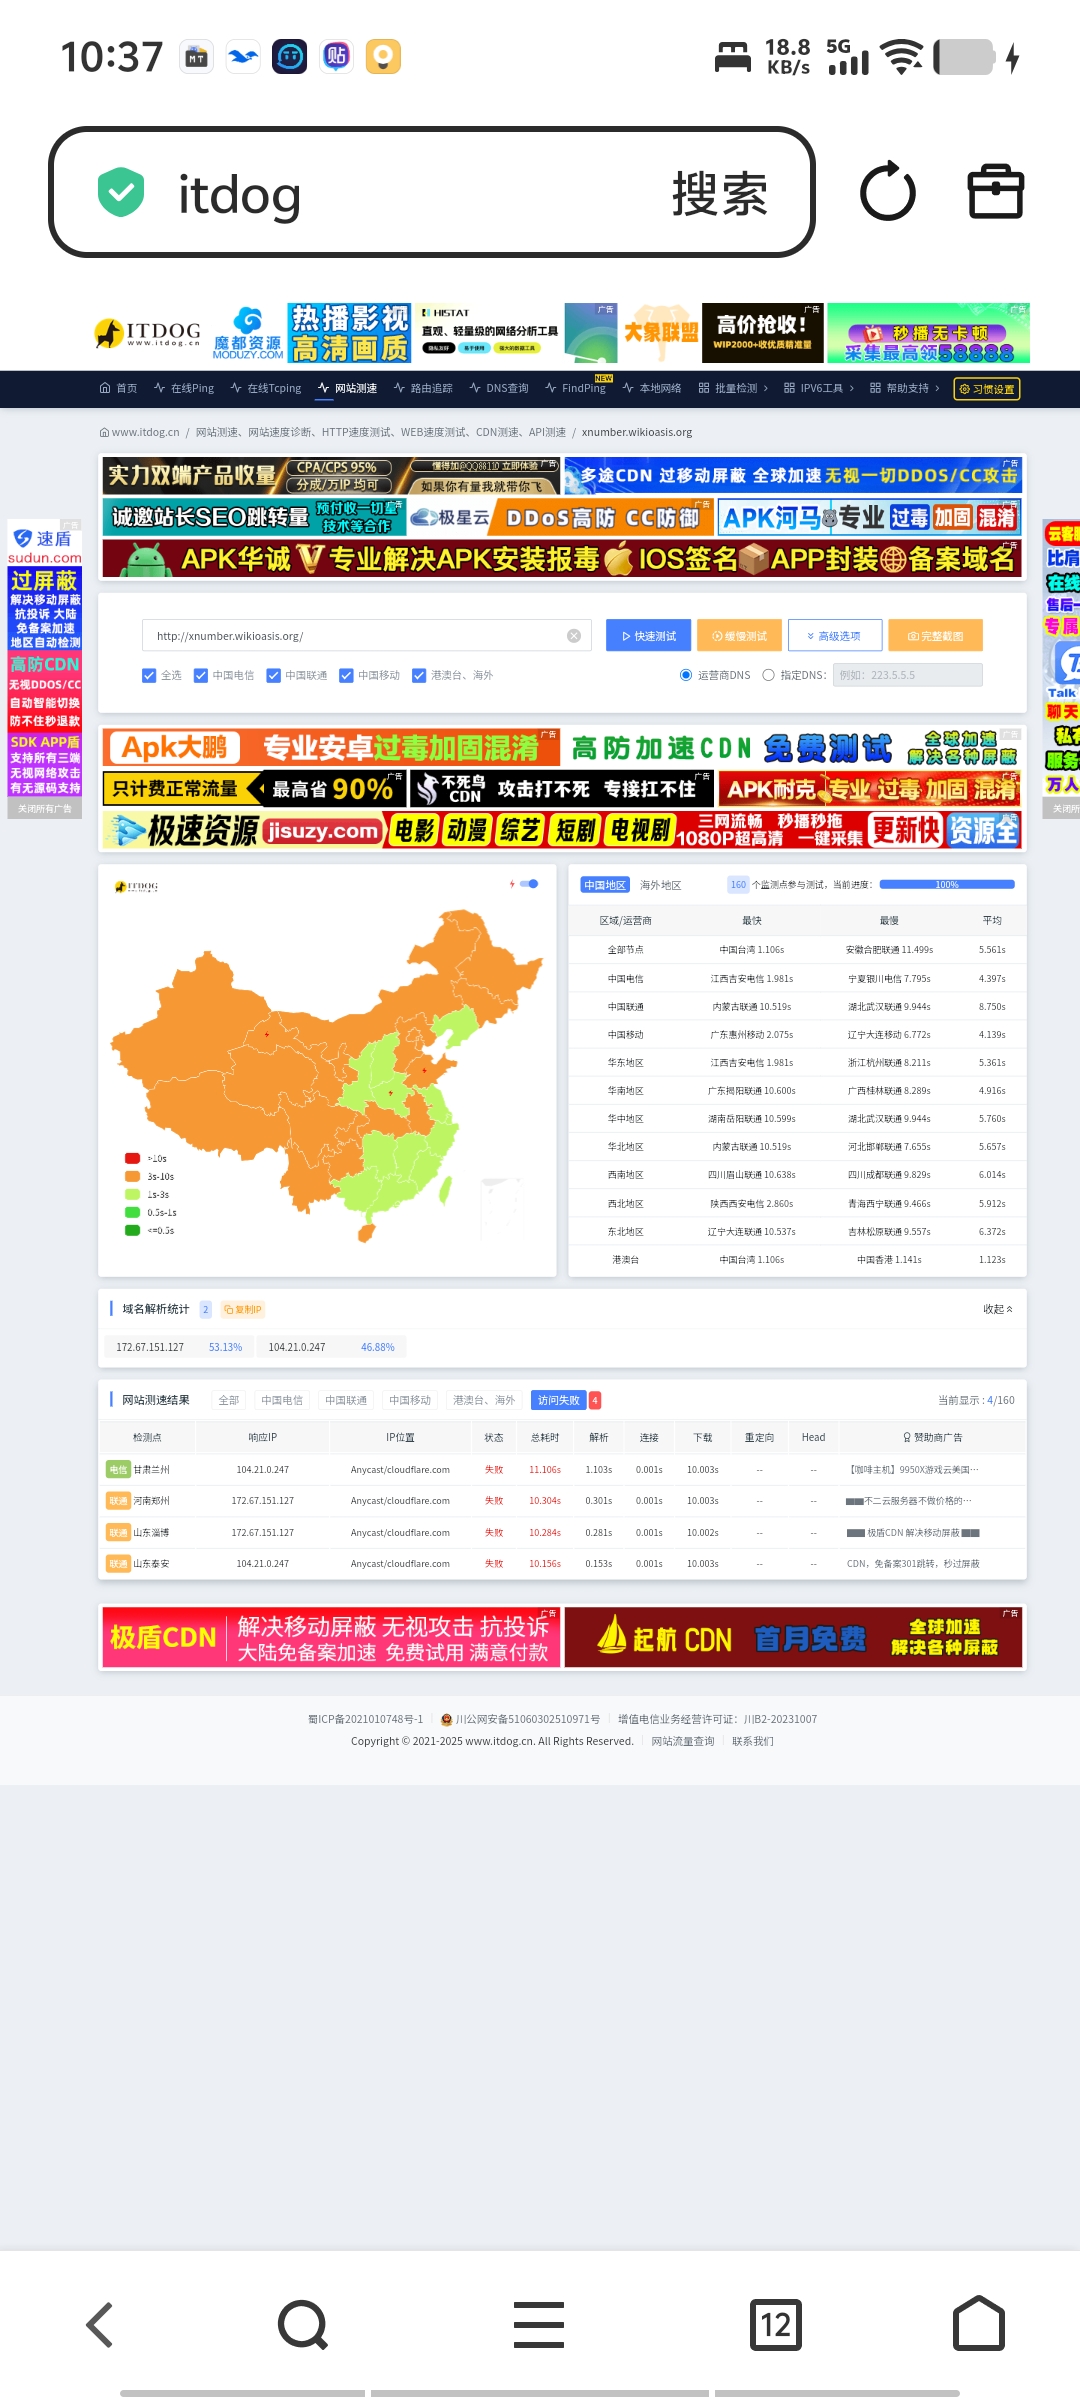Tap the browser home icon
Viewport: 1080px width, 2400px height.
tap(978, 2324)
